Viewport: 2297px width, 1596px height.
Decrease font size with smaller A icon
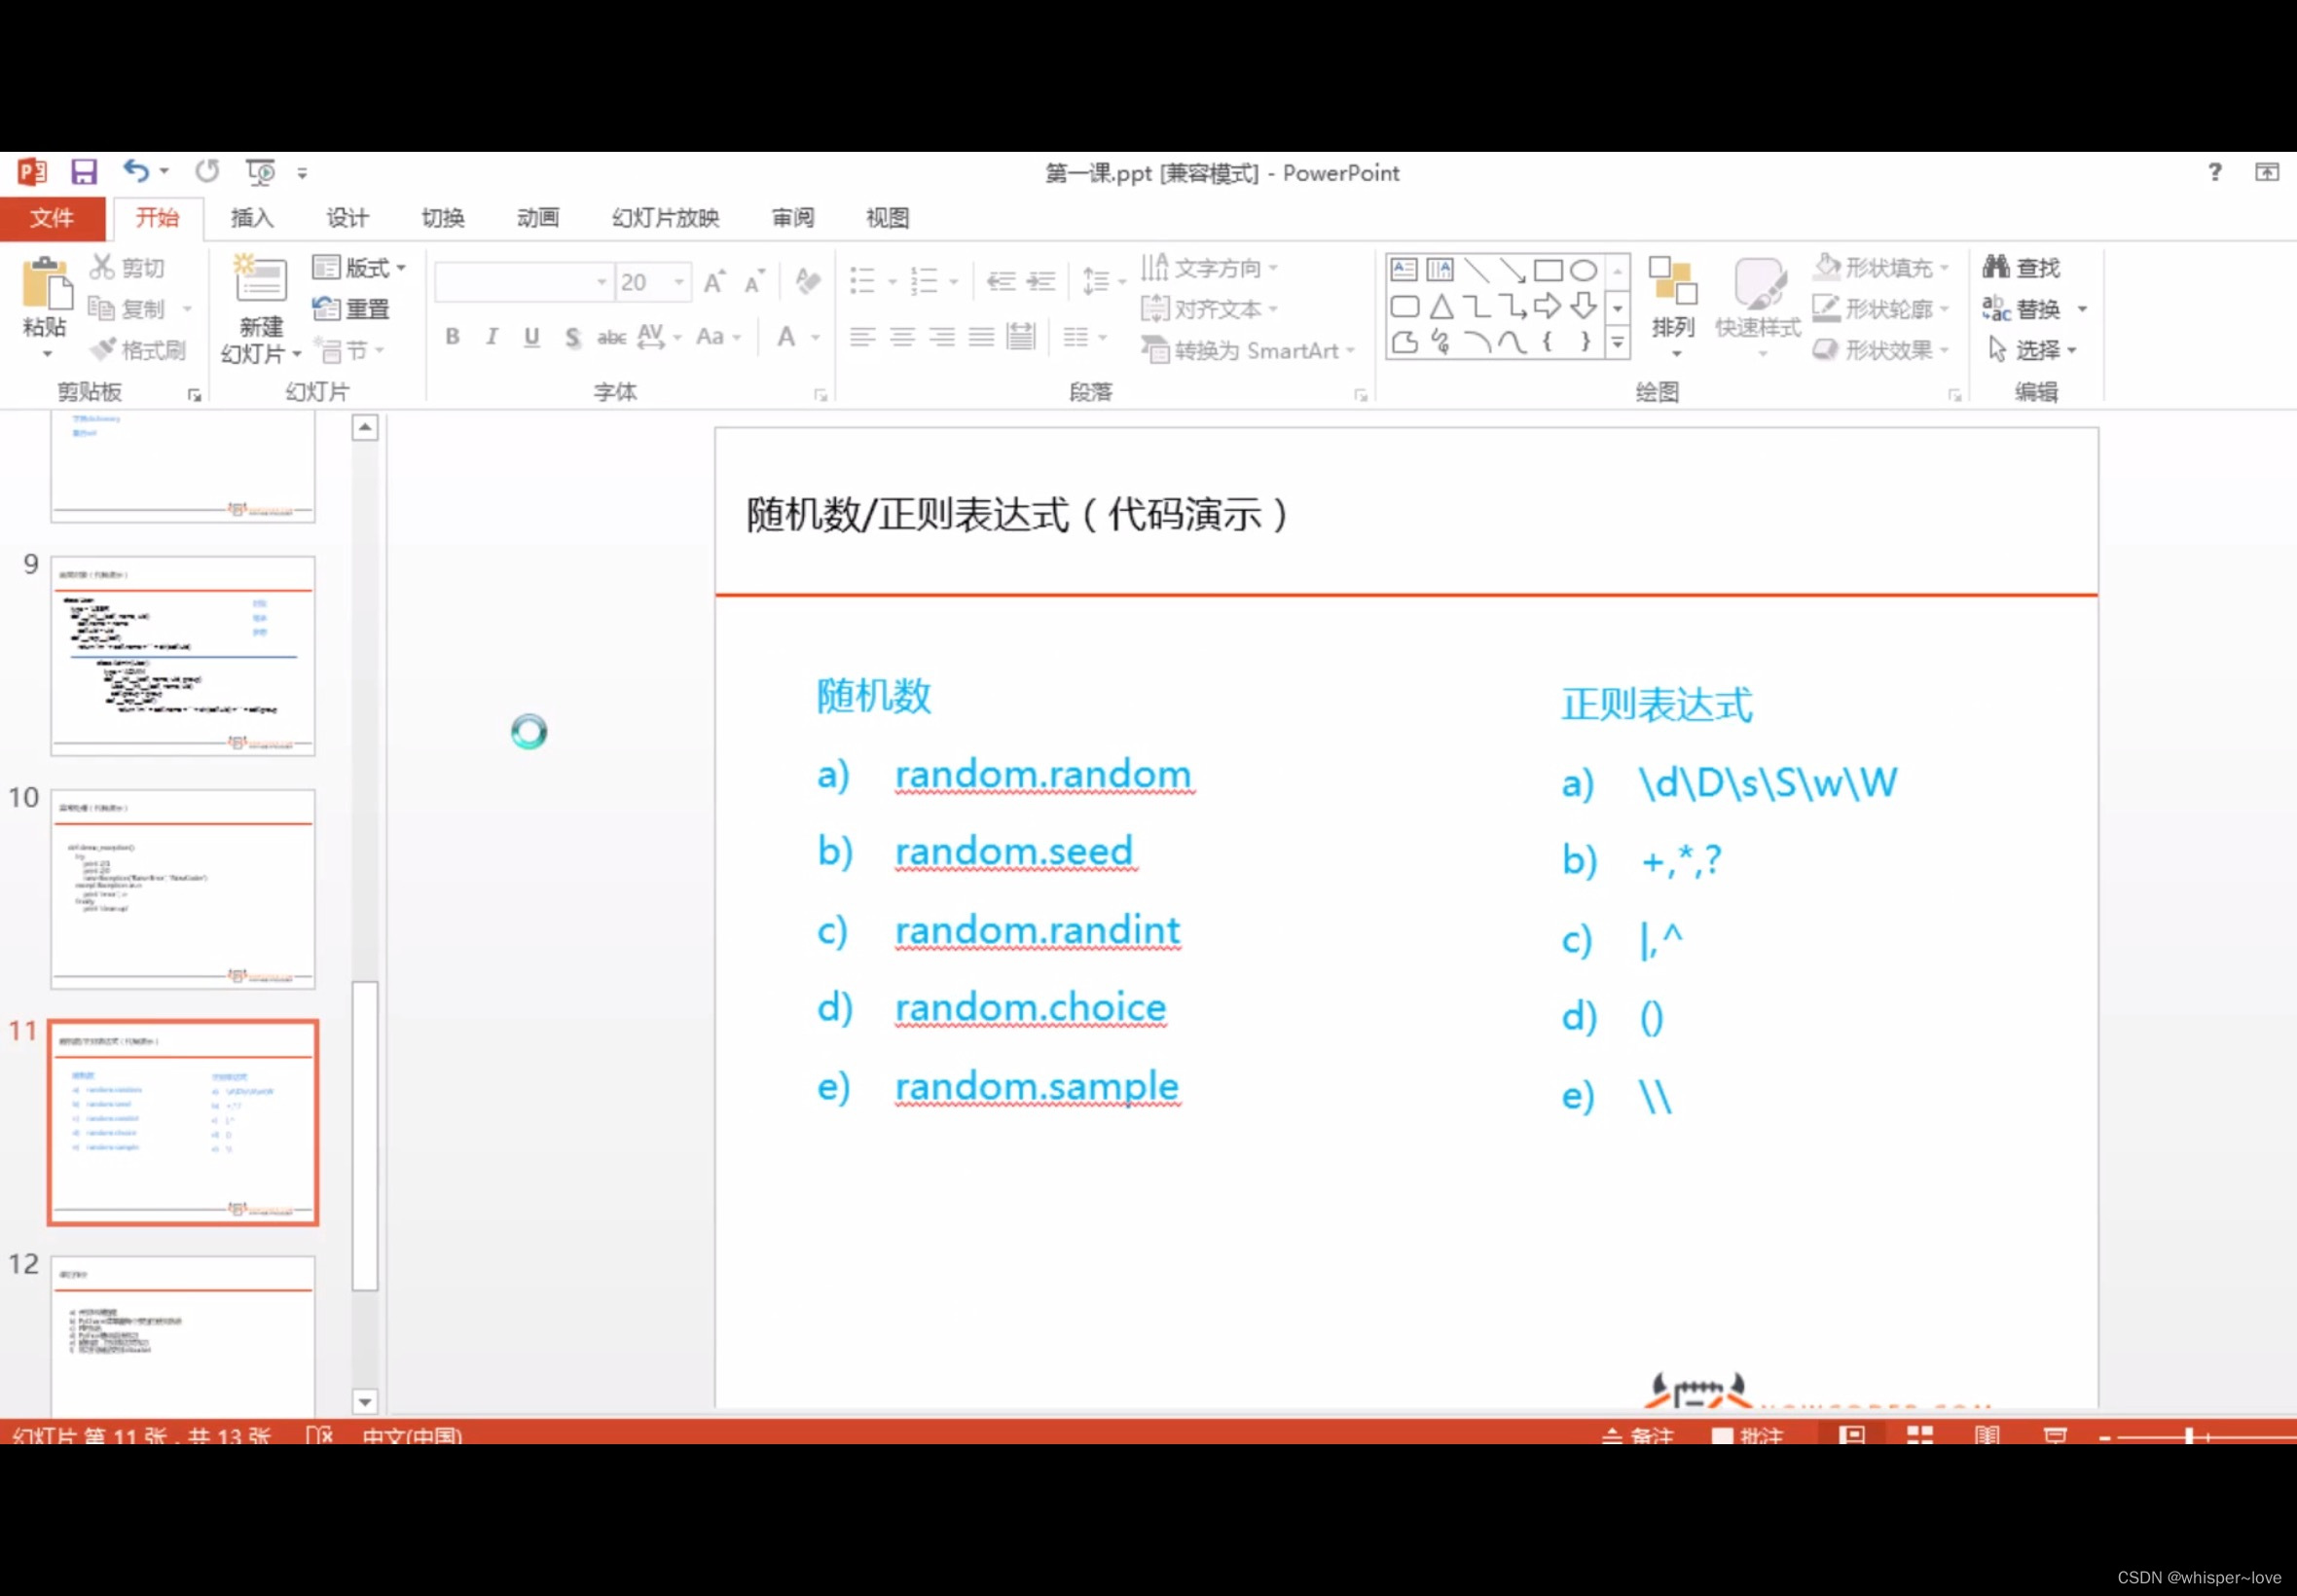tap(754, 281)
